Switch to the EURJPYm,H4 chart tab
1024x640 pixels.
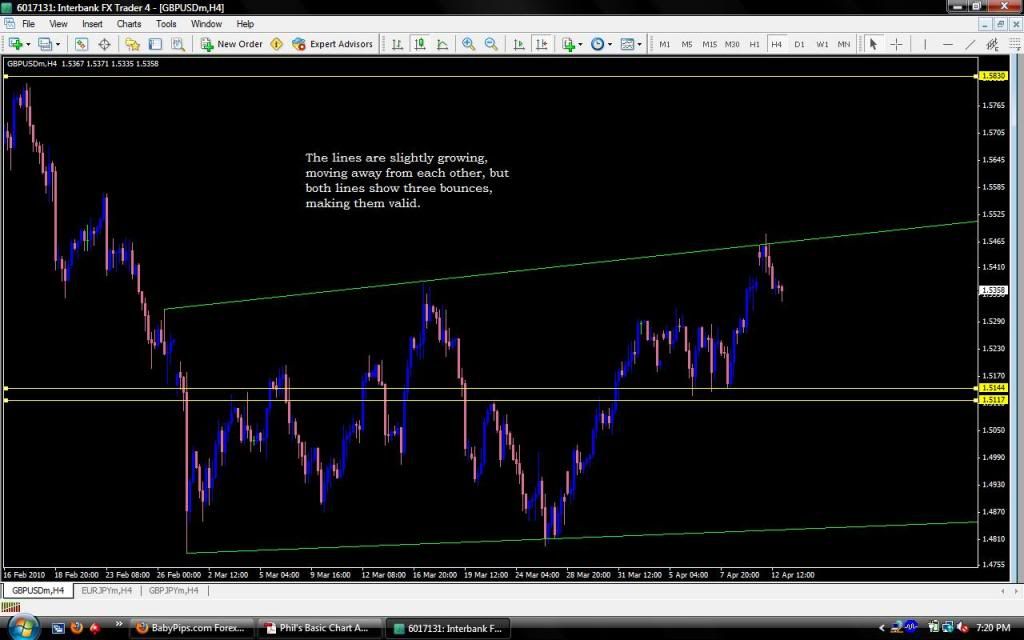pyautogui.click(x=106, y=590)
